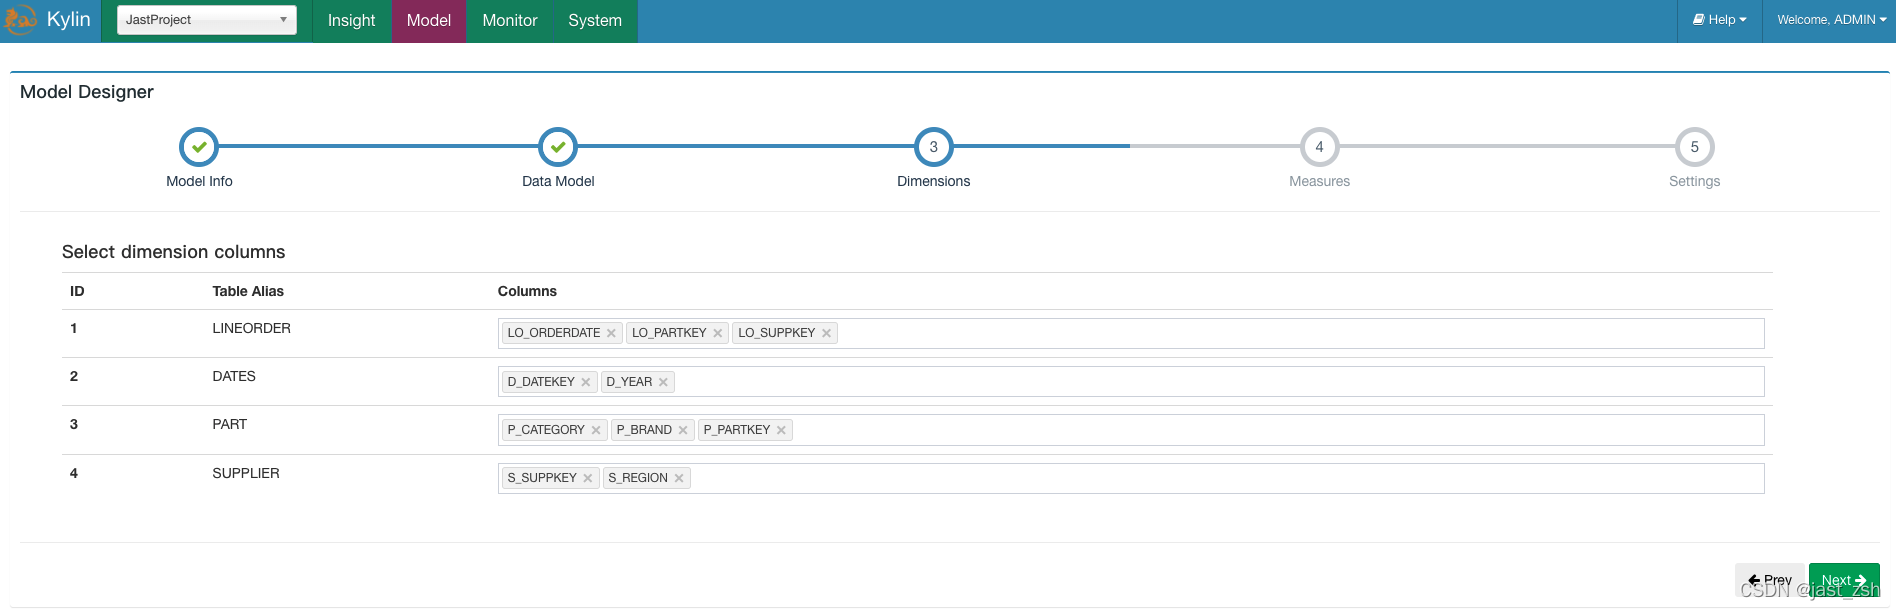Select step 3 Dimensions circle
This screenshot has height=610, width=1896.
934,147
